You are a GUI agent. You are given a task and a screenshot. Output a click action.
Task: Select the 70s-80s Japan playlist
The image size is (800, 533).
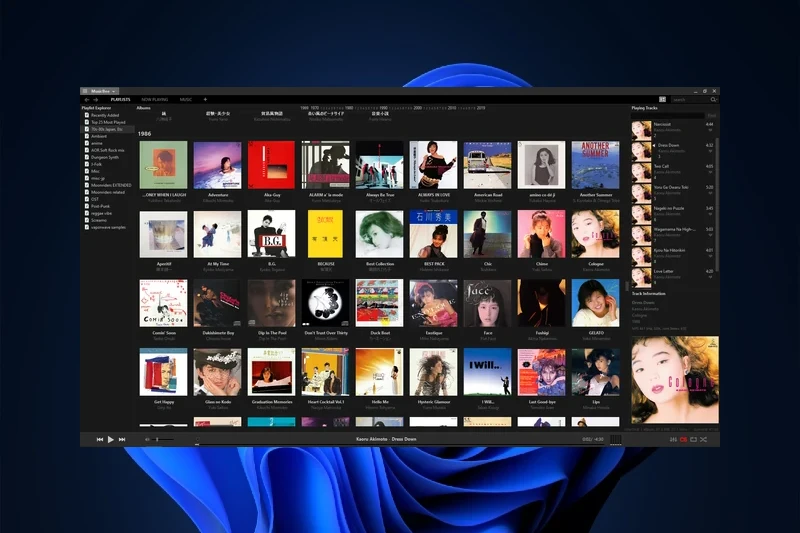[x=107, y=130]
